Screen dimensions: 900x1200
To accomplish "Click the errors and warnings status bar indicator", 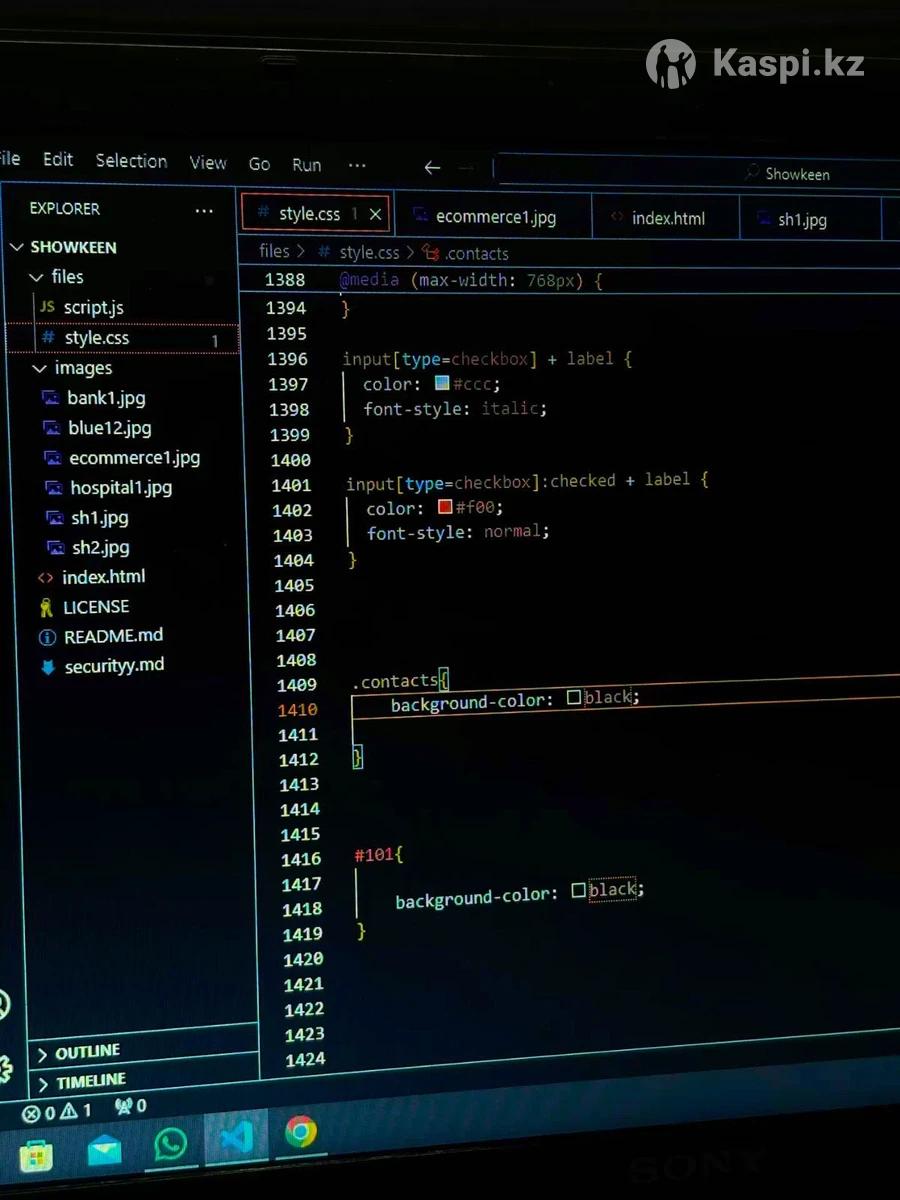I will (x=57, y=1112).
